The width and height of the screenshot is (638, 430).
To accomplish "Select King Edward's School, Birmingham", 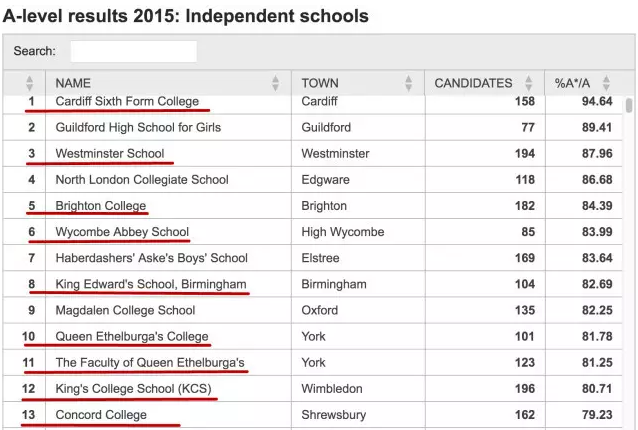I will pos(151,284).
